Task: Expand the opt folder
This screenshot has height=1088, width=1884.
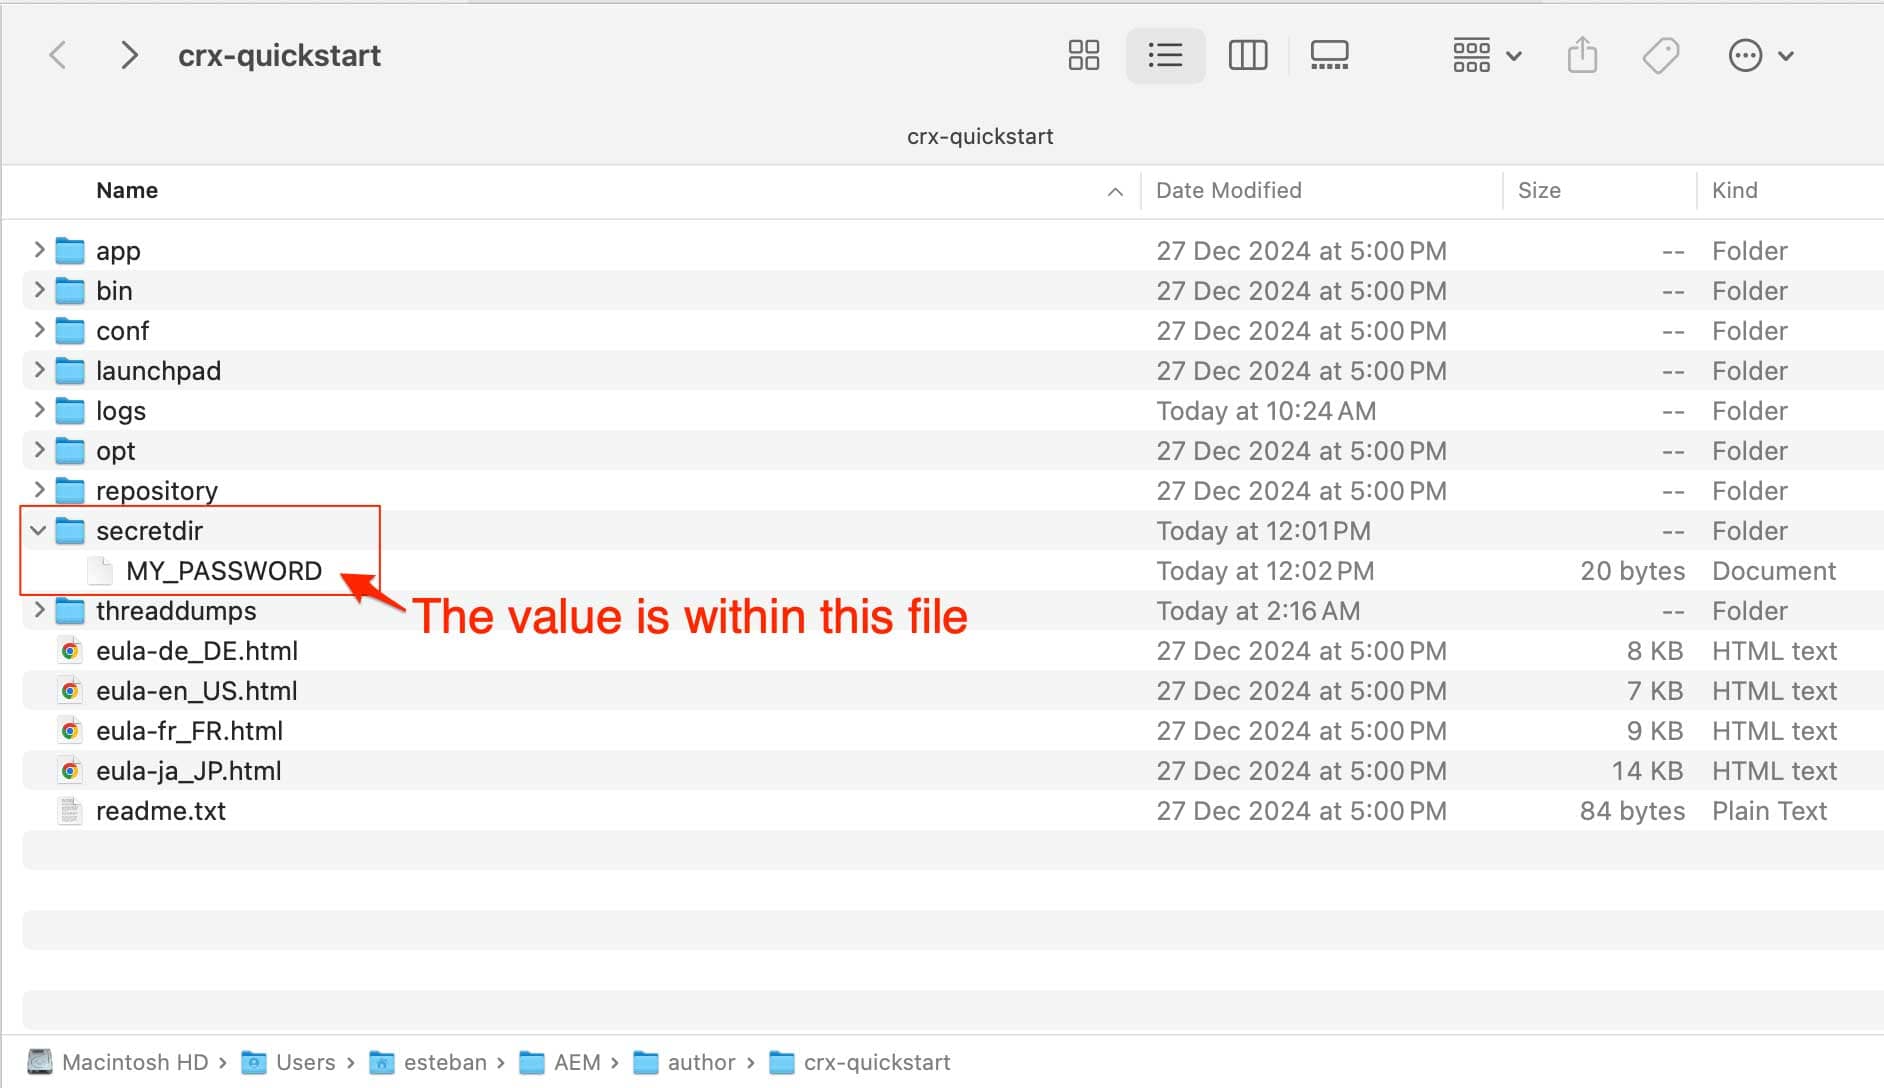Action: tap(39, 450)
